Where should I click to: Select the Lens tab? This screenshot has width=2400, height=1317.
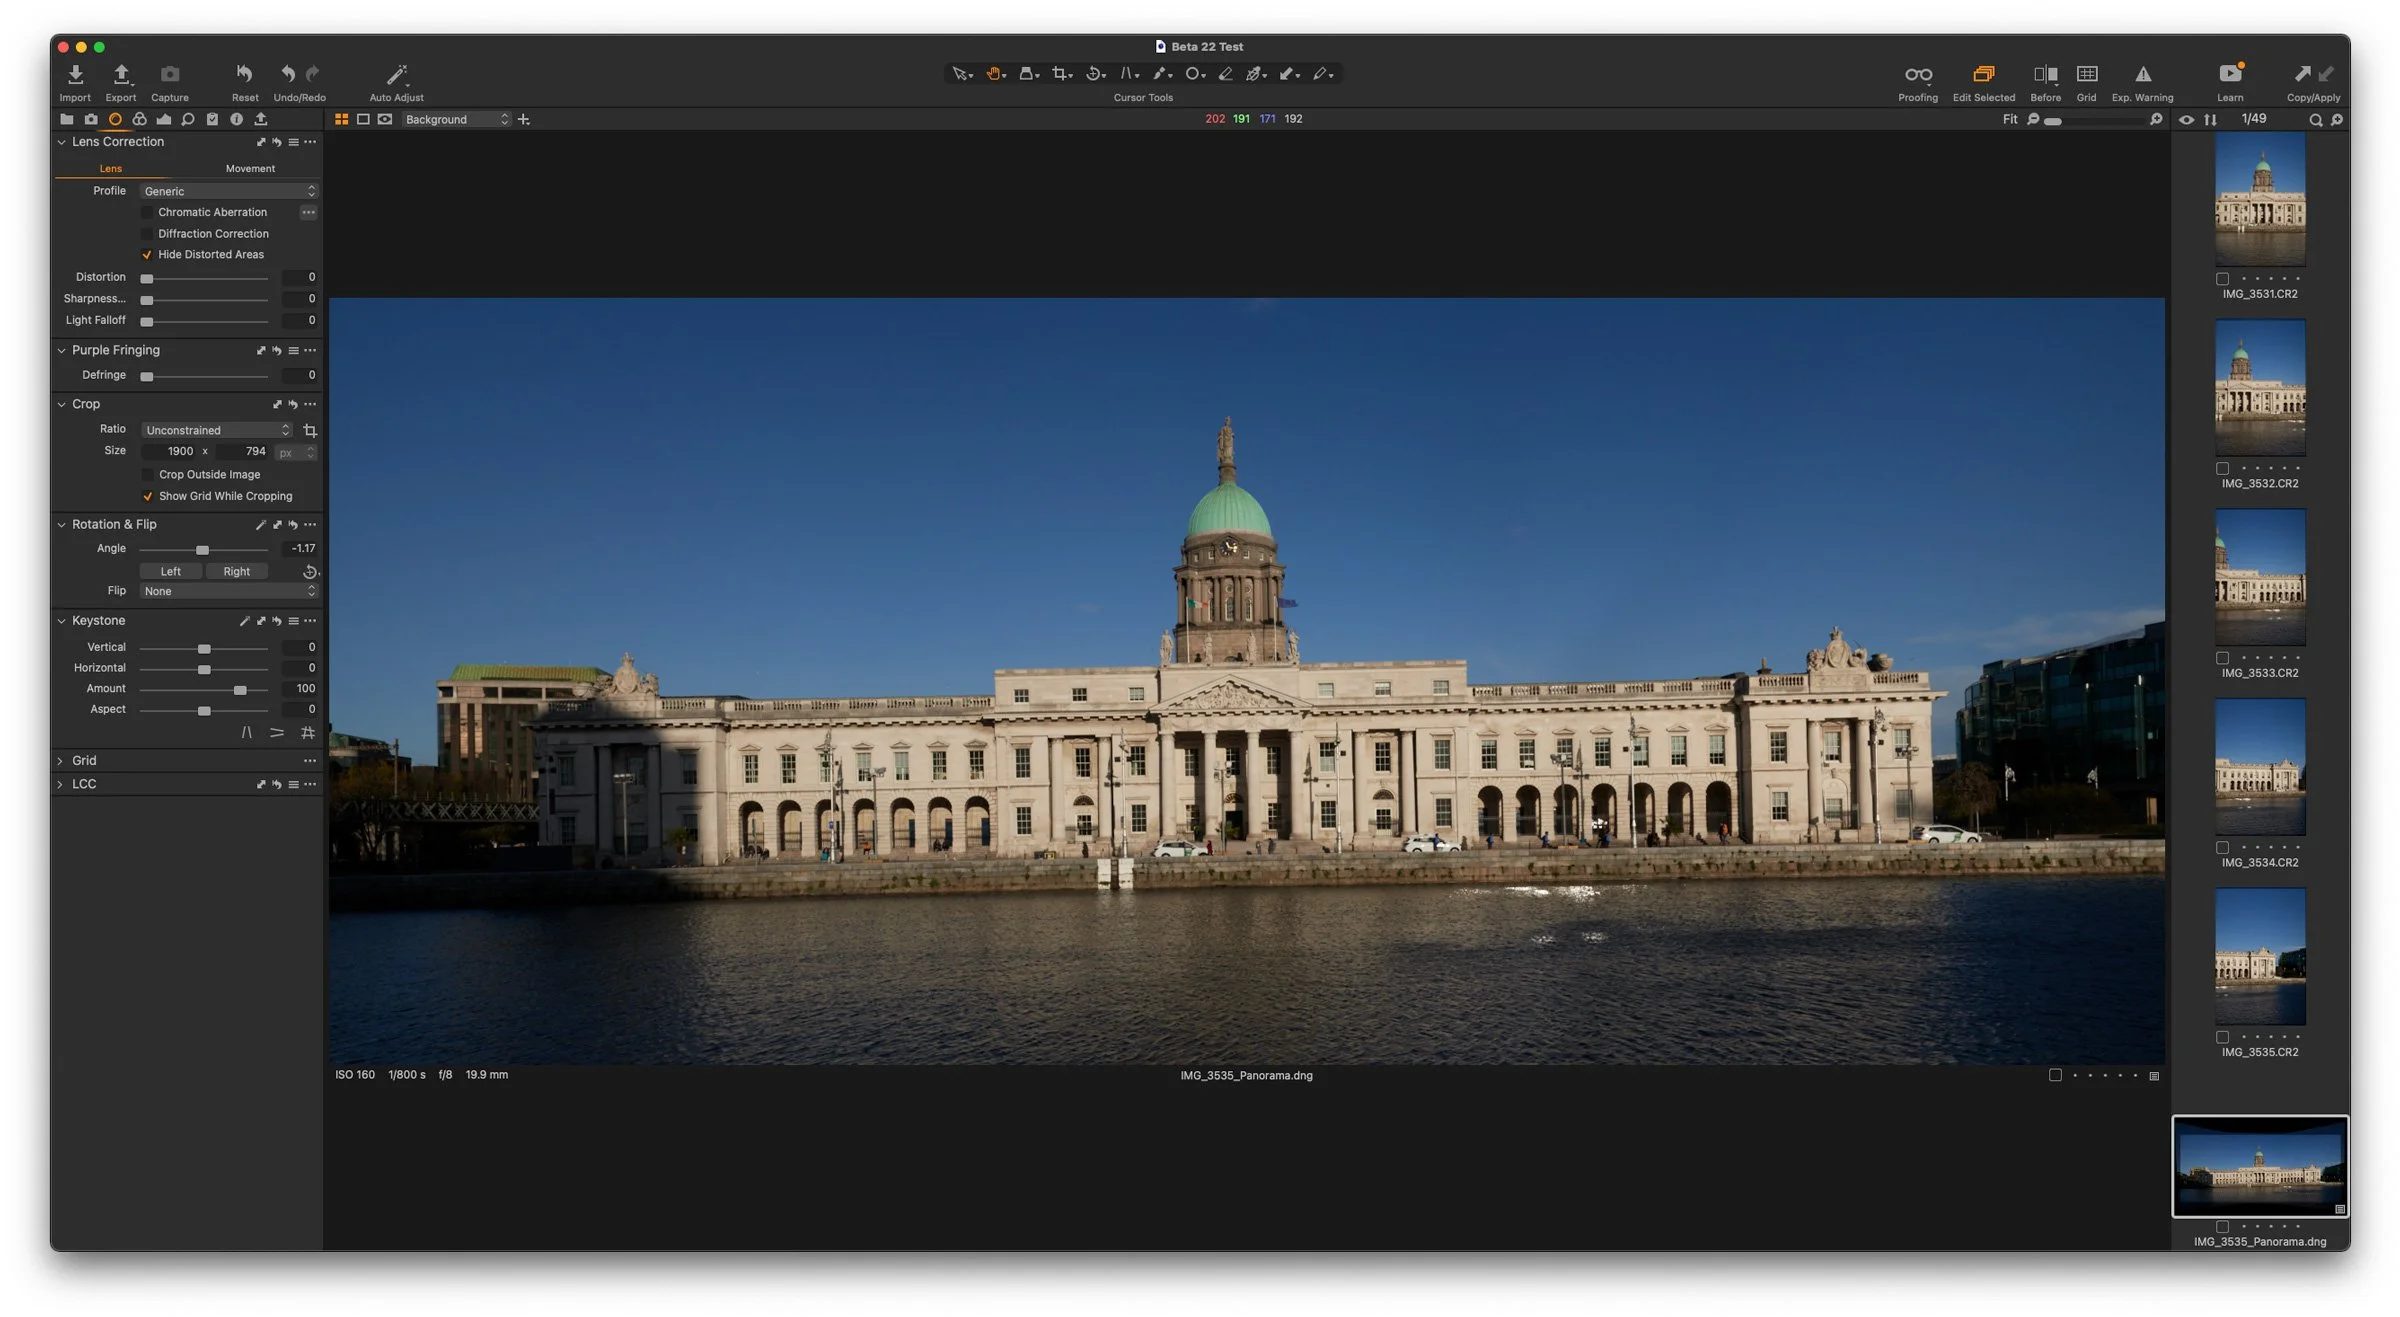tap(111, 169)
